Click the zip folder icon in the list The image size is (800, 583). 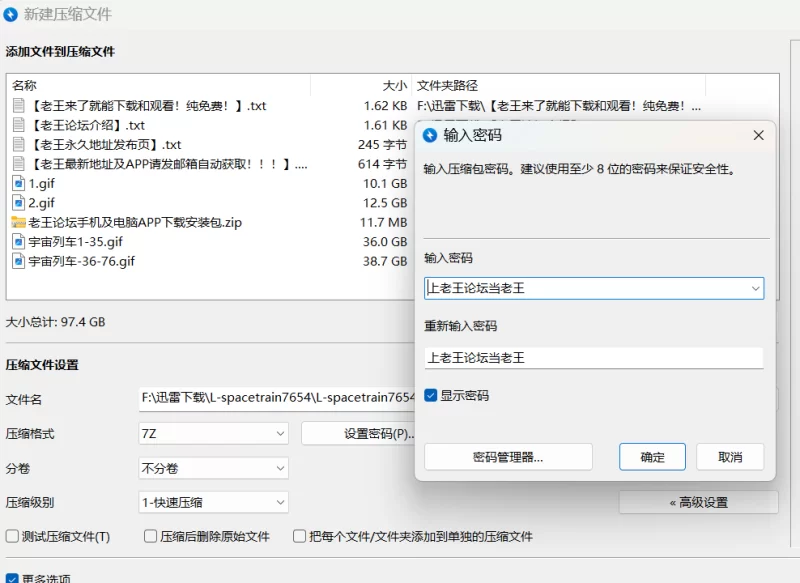click(19, 222)
